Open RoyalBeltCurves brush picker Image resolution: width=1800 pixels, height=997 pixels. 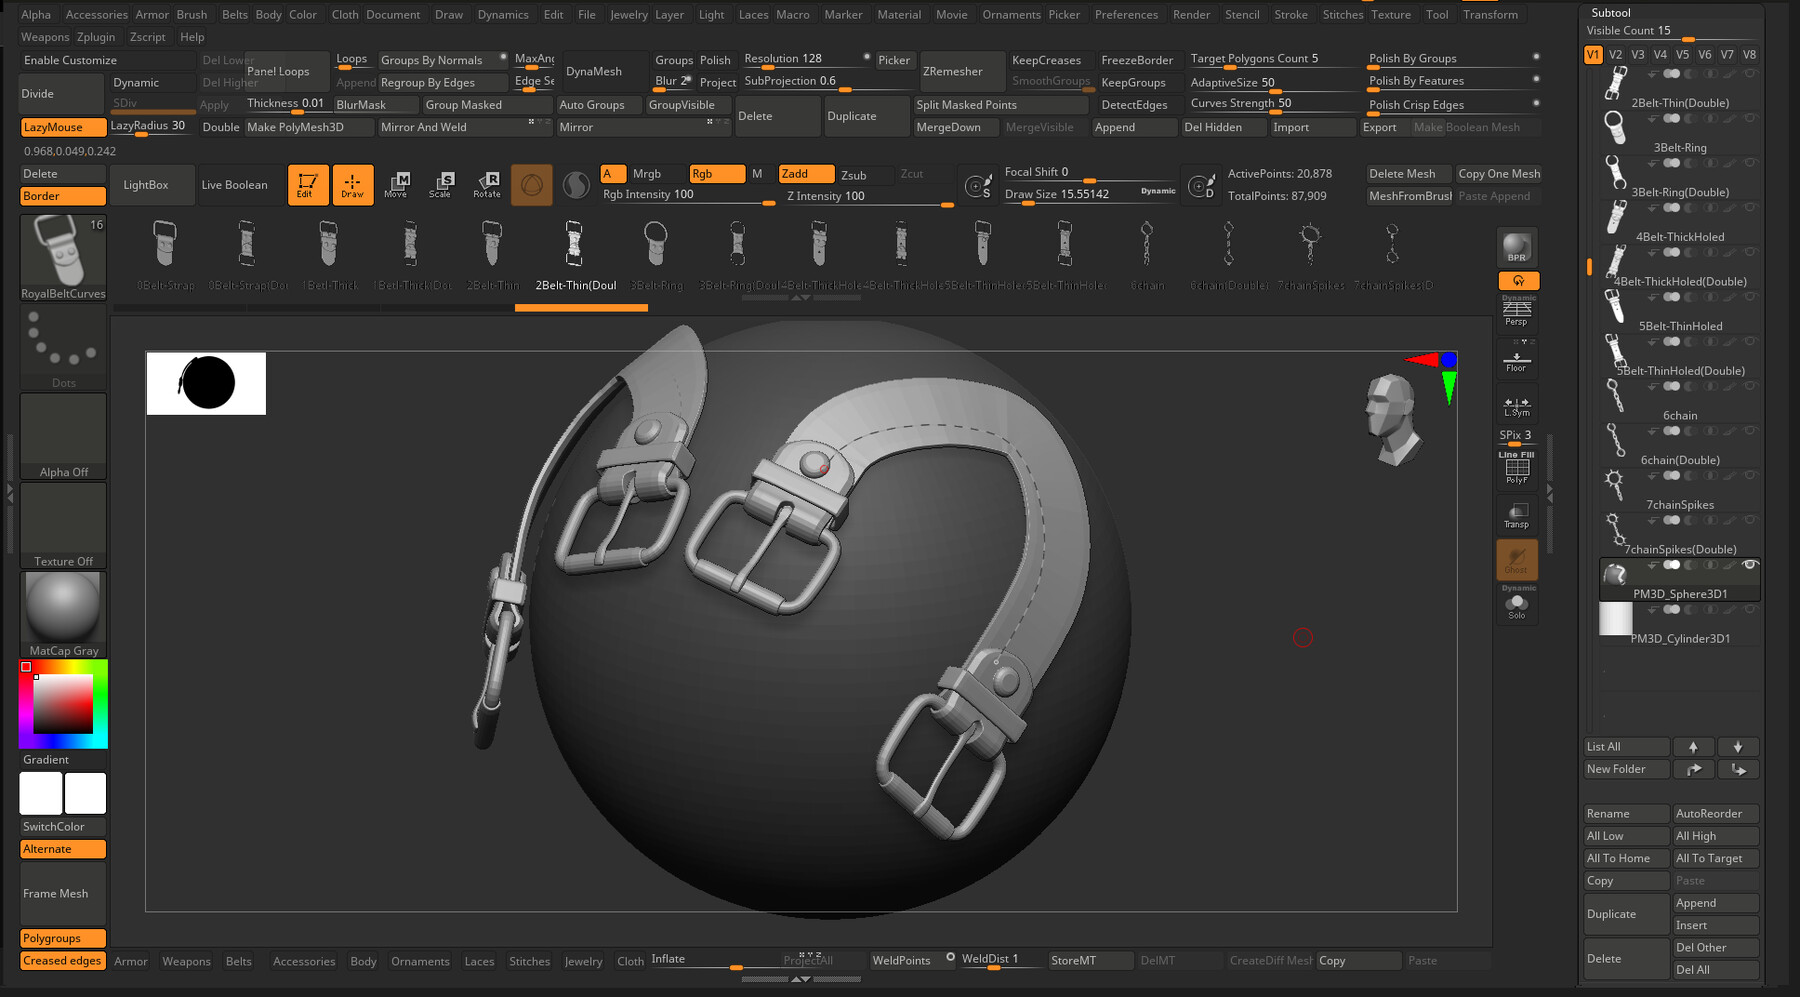[63, 257]
